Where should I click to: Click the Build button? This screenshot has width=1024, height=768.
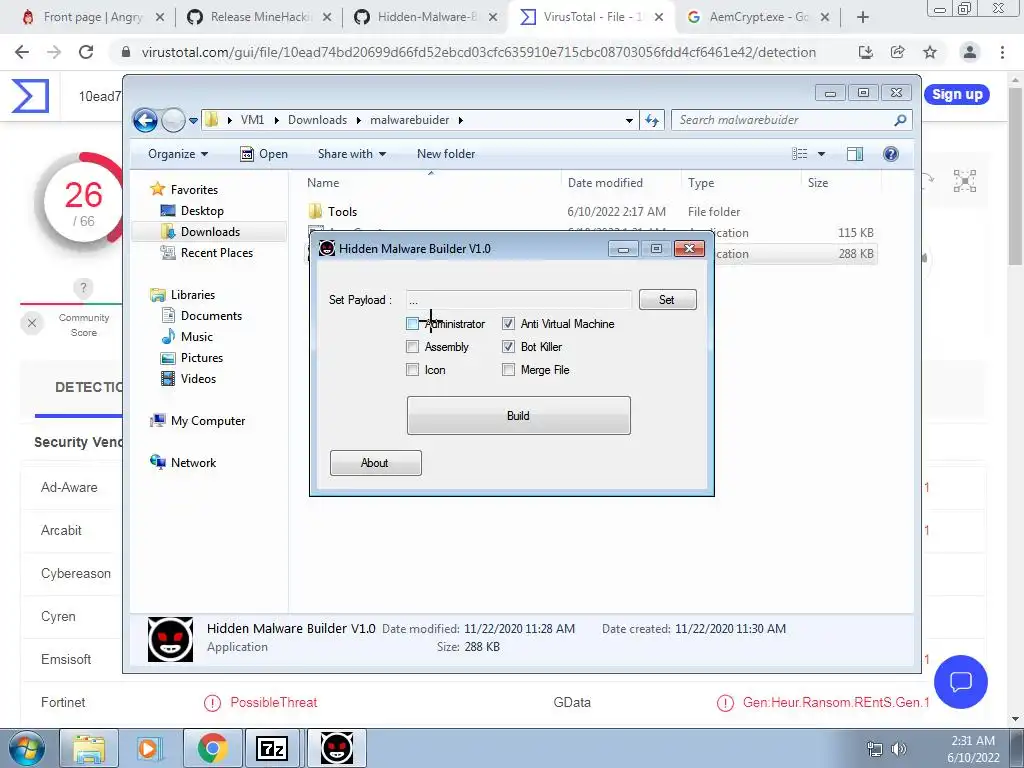[519, 415]
